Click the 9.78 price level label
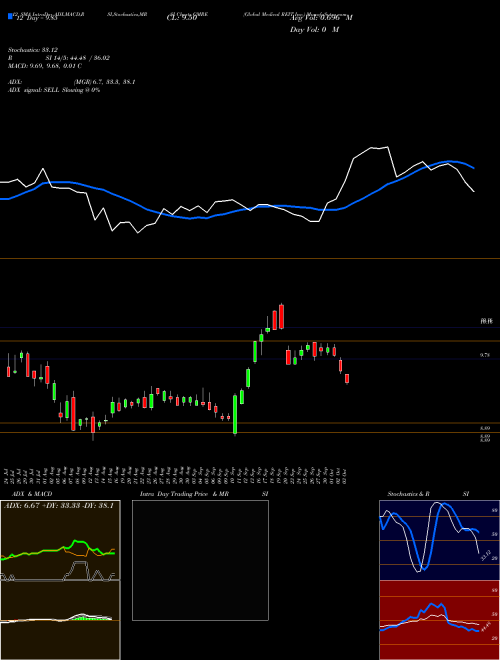 (485, 355)
